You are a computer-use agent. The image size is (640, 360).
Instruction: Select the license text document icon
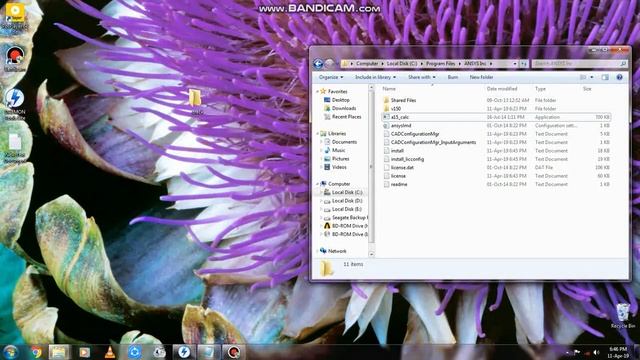(x=386, y=176)
